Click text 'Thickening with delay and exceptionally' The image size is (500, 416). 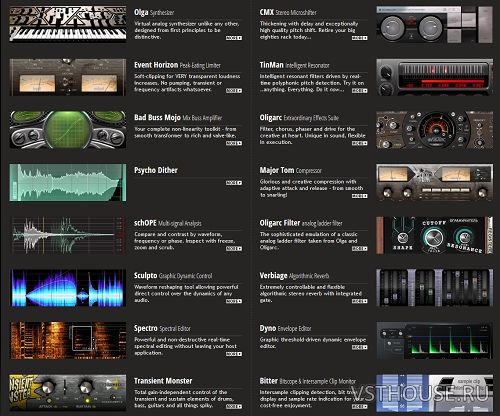(309, 24)
